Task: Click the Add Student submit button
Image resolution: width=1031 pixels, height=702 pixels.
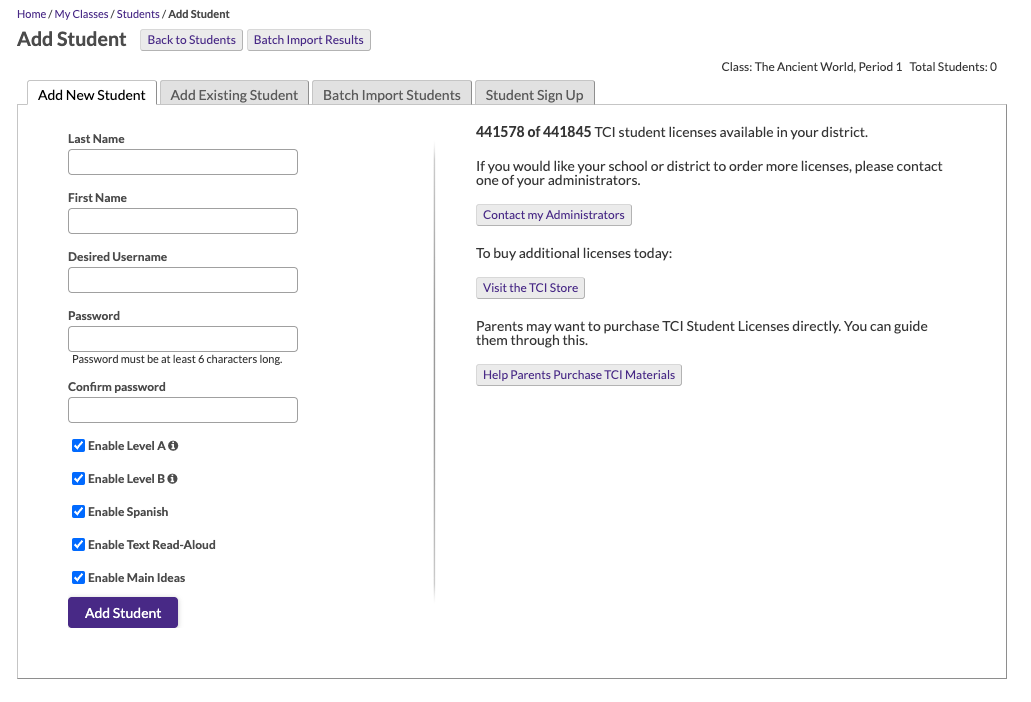Action: click(122, 612)
